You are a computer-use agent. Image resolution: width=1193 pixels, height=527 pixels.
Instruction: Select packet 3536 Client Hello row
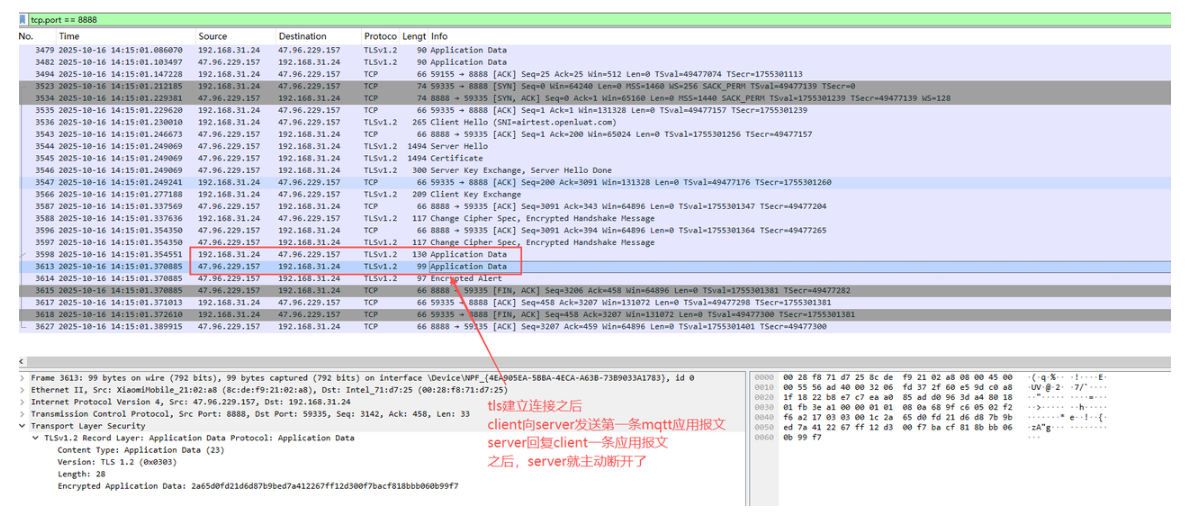click(x=594, y=122)
